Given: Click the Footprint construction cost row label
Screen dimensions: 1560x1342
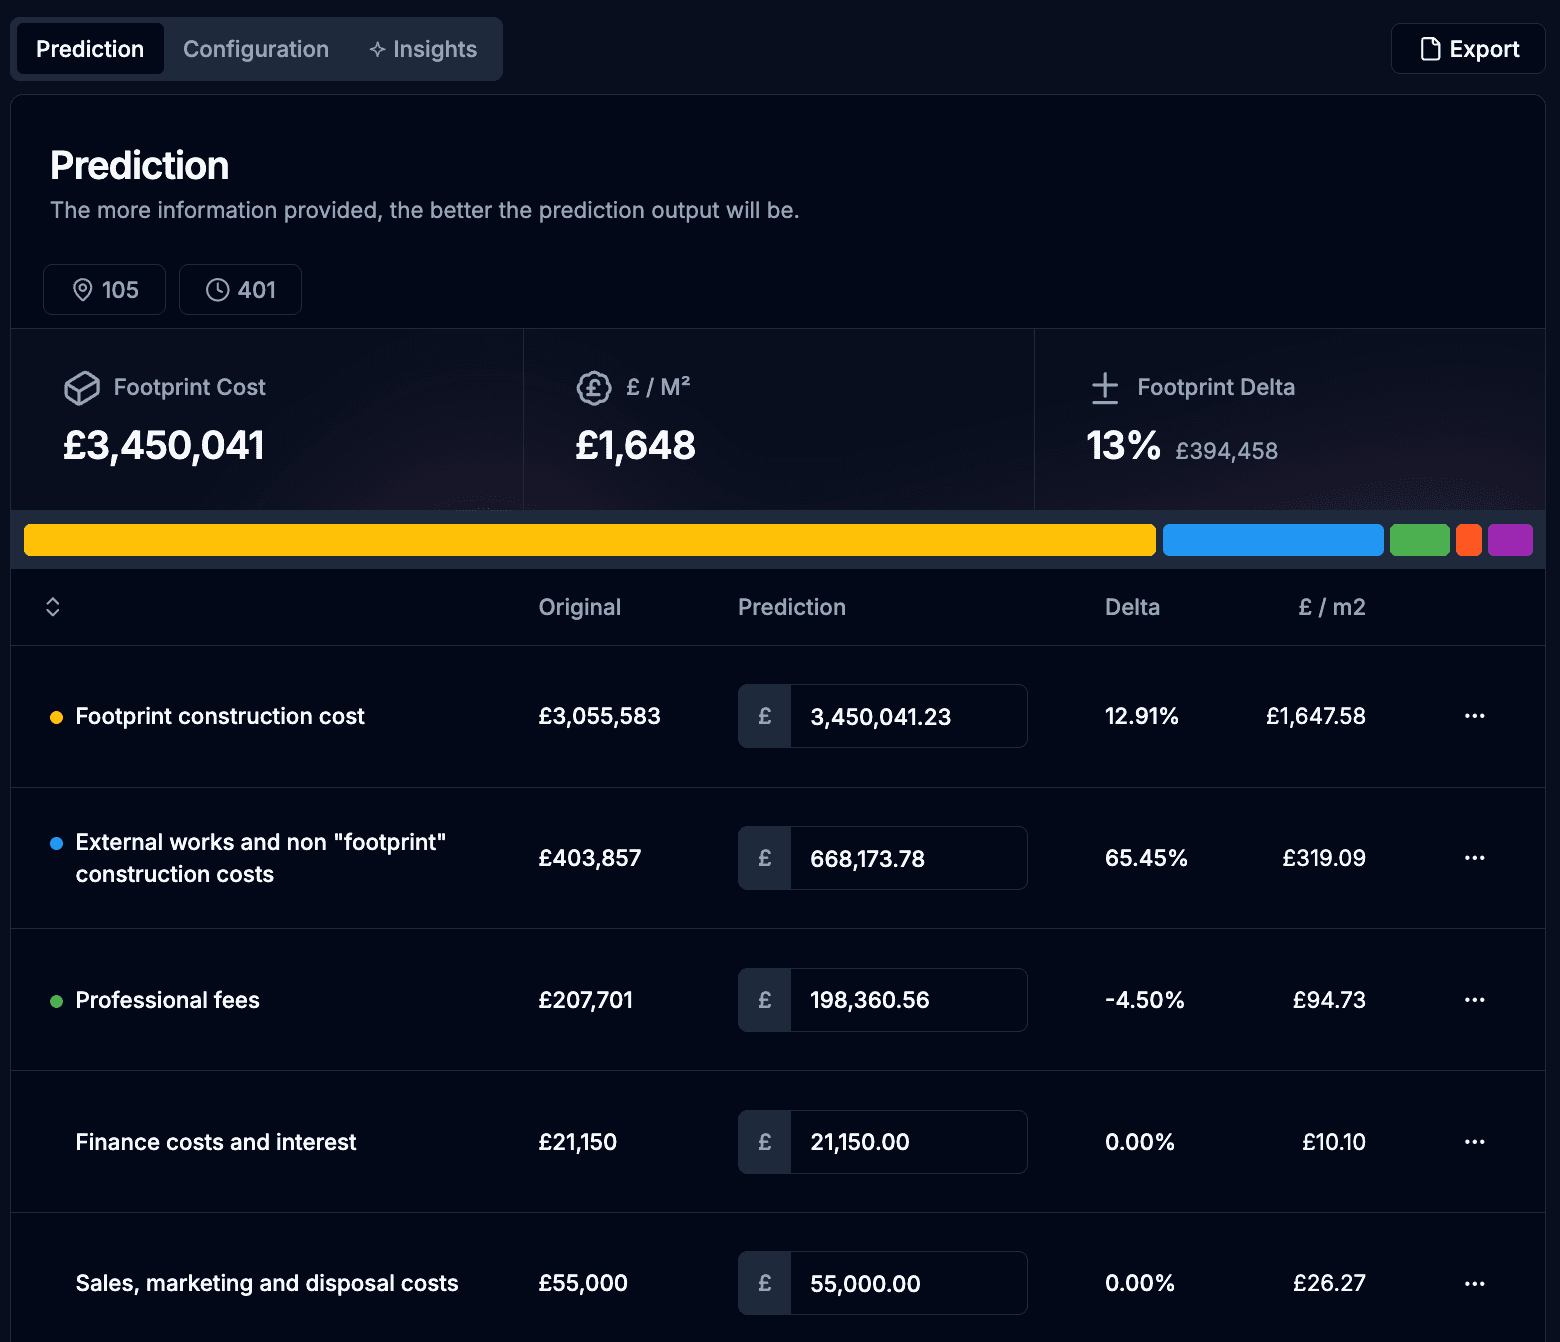Looking at the screenshot, I should (x=220, y=716).
